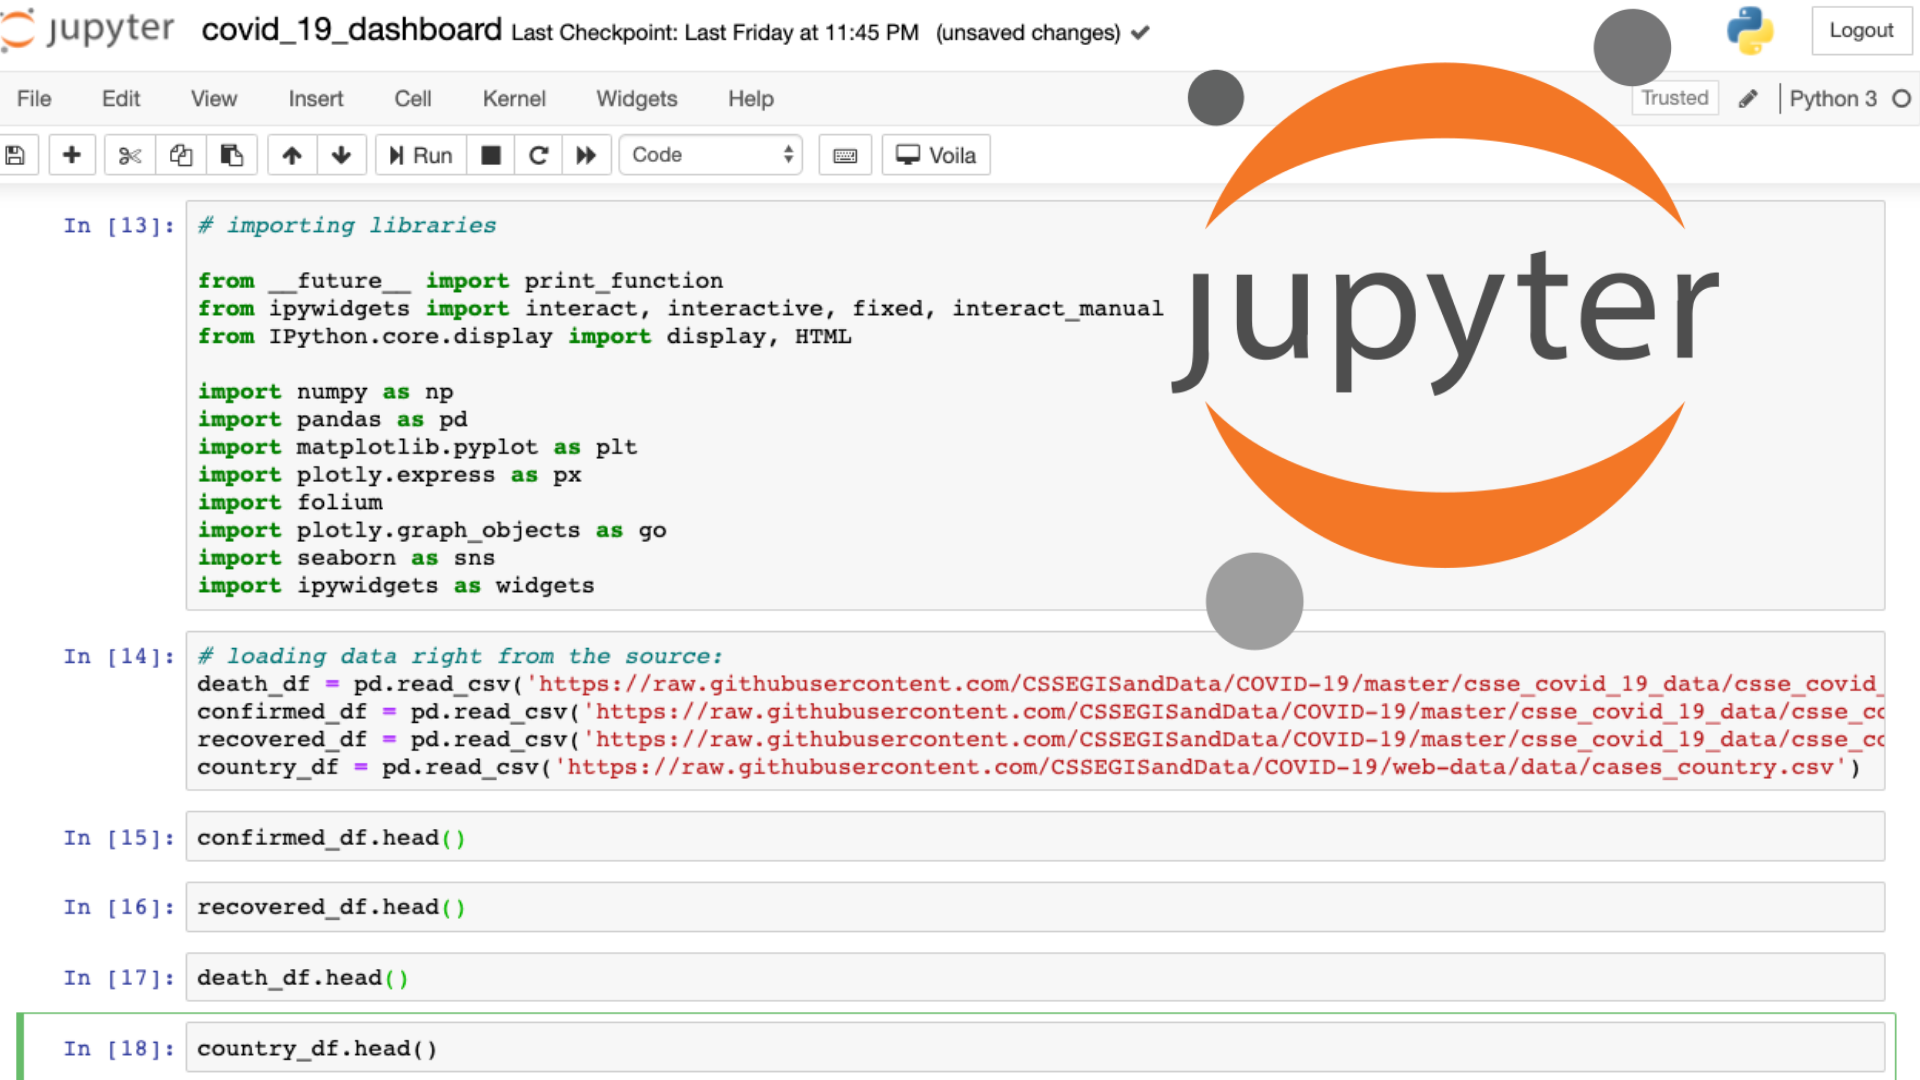The image size is (1920, 1080).
Task: Click the restart kernel icon
Action: (537, 156)
